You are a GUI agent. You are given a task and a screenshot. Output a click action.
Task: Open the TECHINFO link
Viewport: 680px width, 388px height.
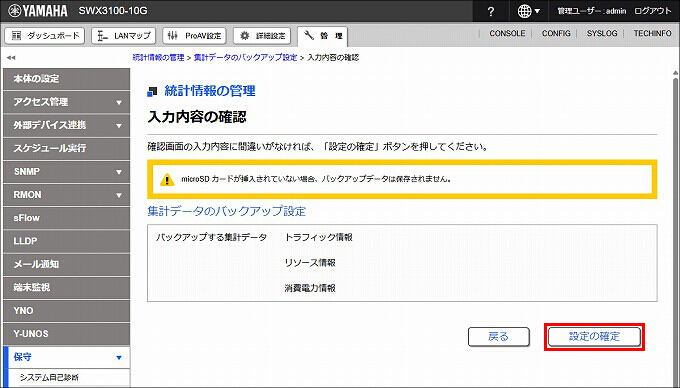tap(652, 33)
